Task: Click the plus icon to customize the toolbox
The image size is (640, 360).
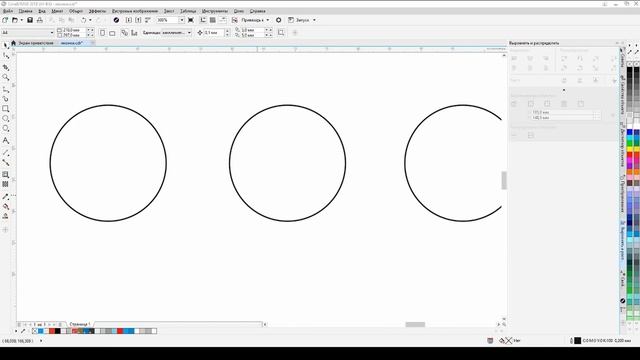Action: [x=6, y=230]
